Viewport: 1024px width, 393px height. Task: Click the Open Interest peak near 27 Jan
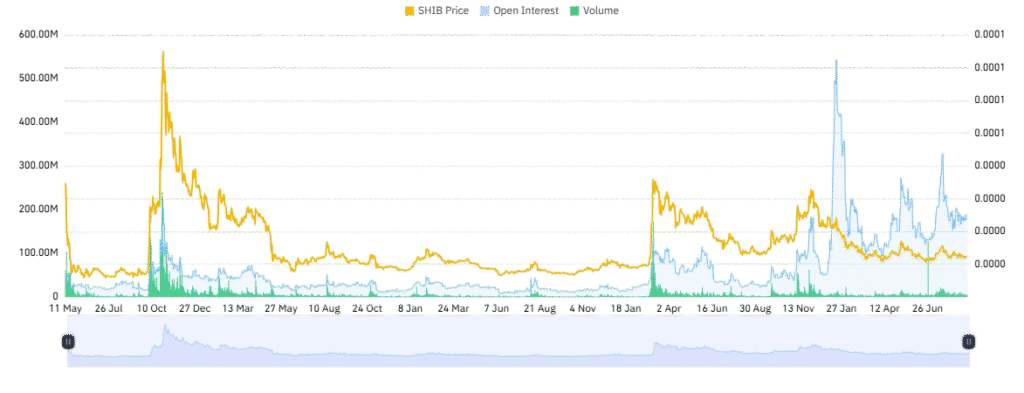coord(836,61)
